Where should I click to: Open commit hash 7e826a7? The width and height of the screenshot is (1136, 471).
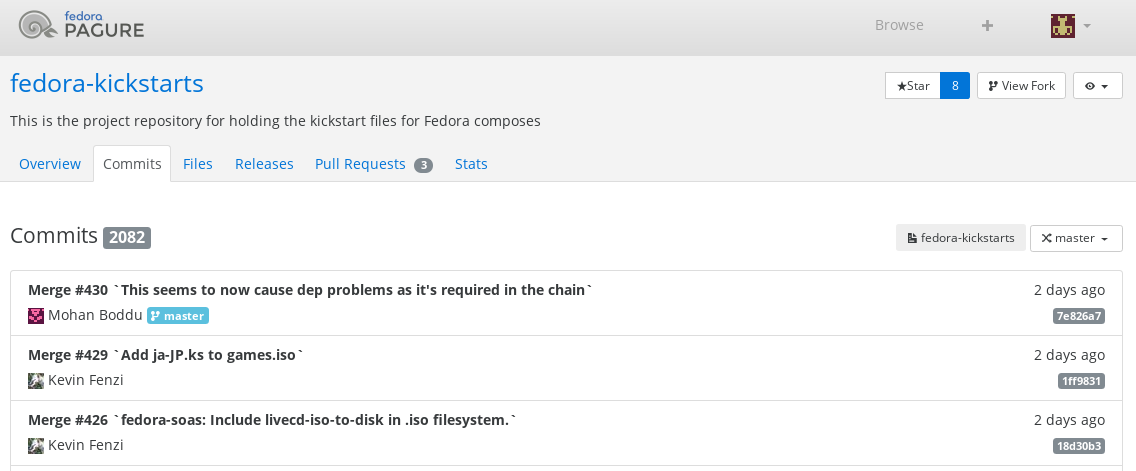[x=1078, y=316]
